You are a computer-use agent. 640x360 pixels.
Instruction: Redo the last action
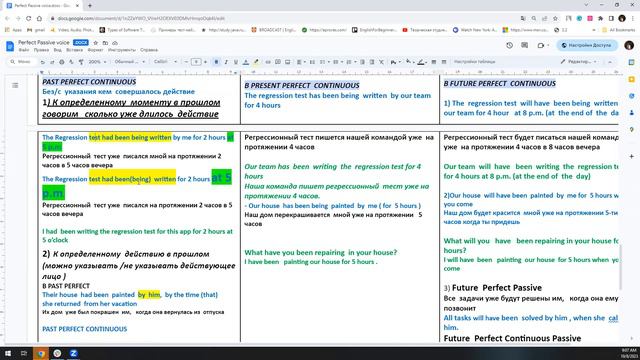pyautogui.click(x=52, y=62)
